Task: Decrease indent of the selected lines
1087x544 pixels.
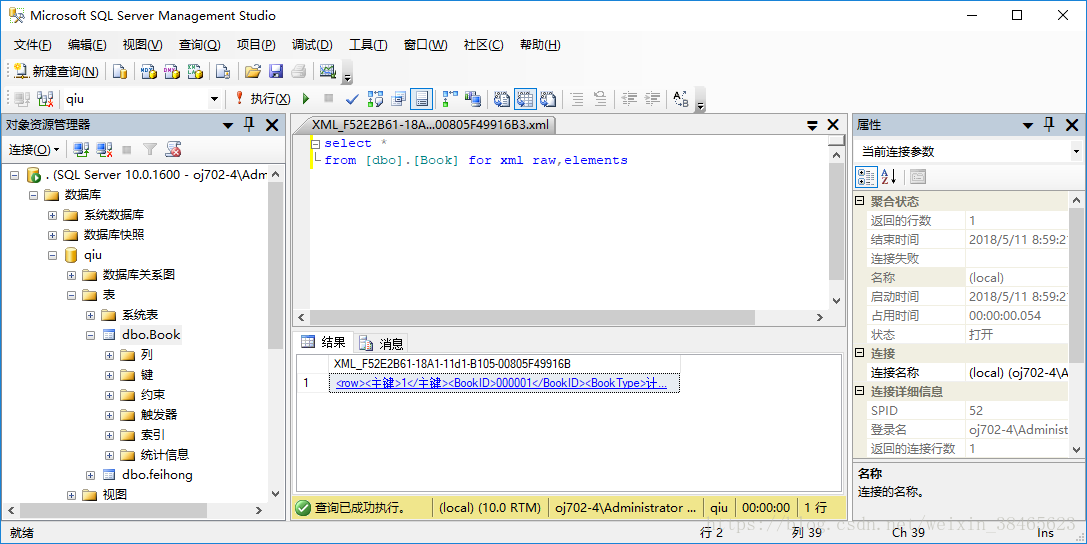Action: coord(629,99)
